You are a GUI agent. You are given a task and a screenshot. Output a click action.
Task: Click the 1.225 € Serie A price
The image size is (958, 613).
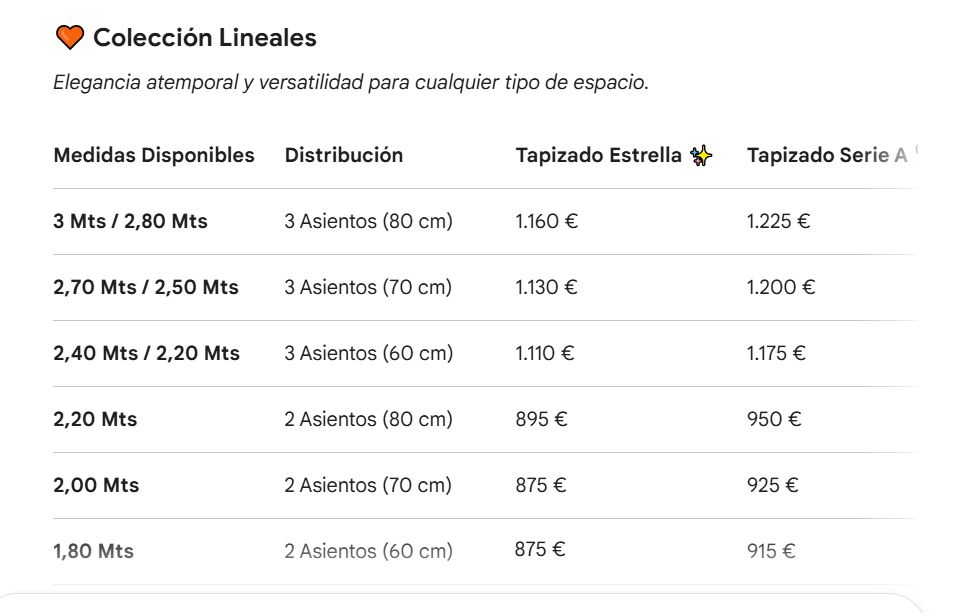tap(778, 221)
